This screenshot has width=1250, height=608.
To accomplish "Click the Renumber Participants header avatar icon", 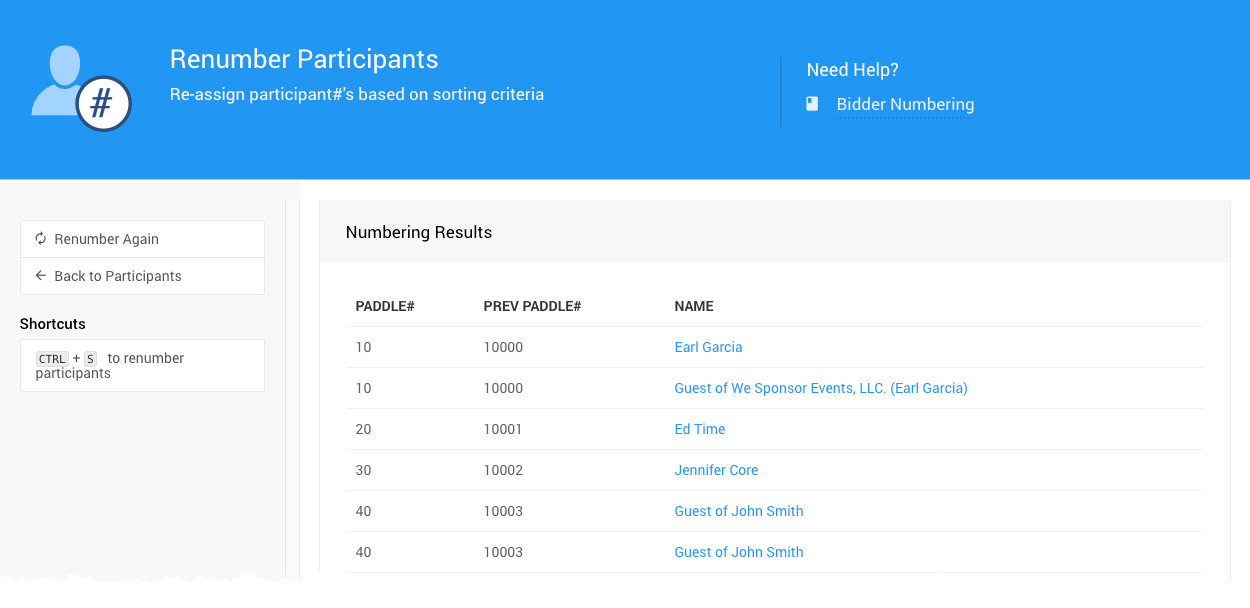I will coord(58,80).
